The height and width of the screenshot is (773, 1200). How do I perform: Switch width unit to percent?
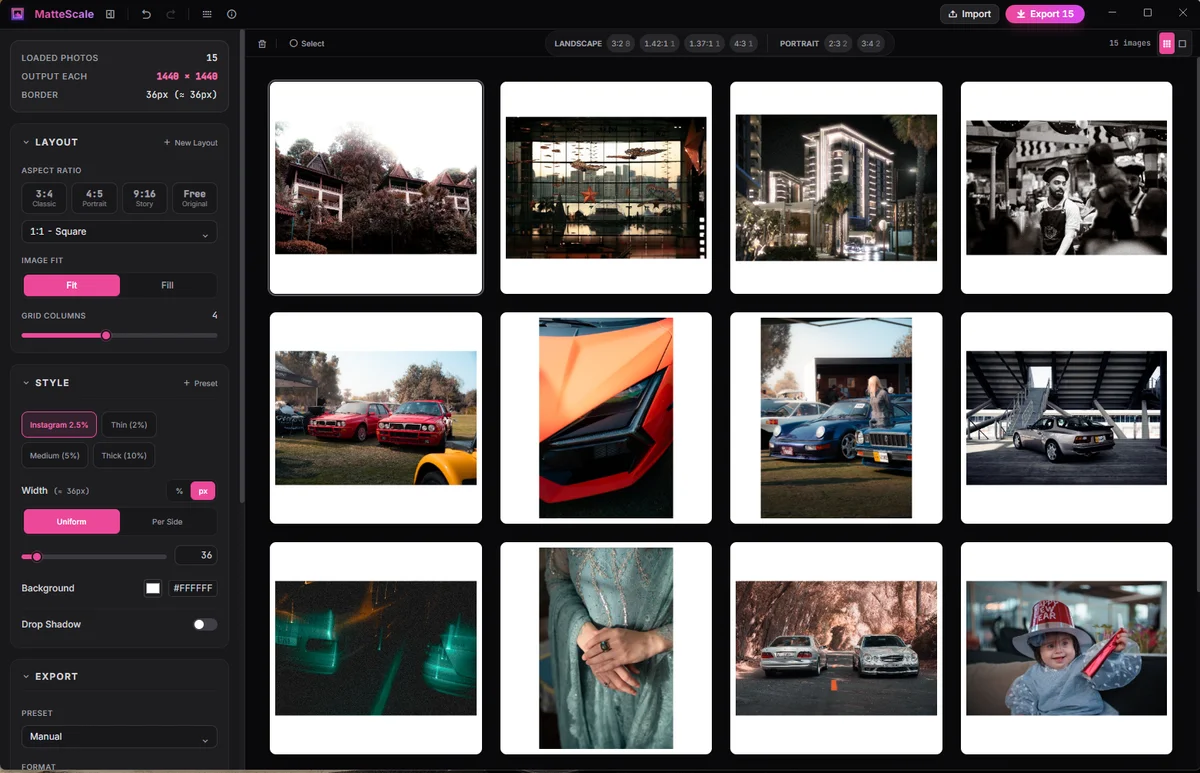click(179, 491)
